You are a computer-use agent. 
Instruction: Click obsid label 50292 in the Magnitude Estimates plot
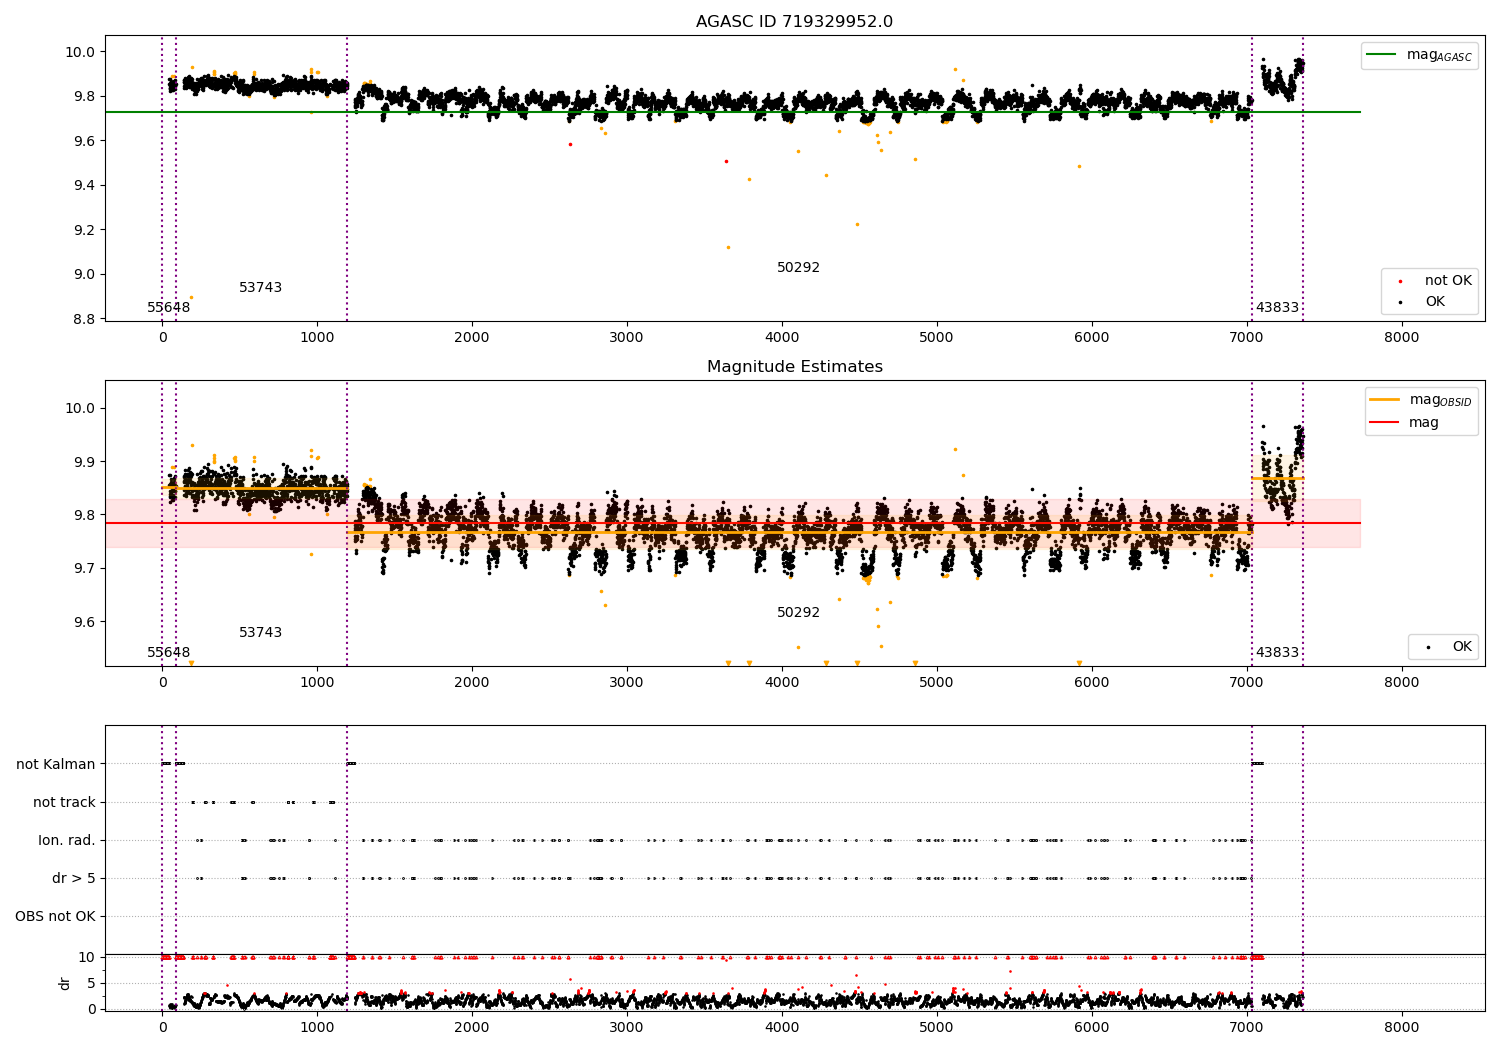[x=798, y=613]
